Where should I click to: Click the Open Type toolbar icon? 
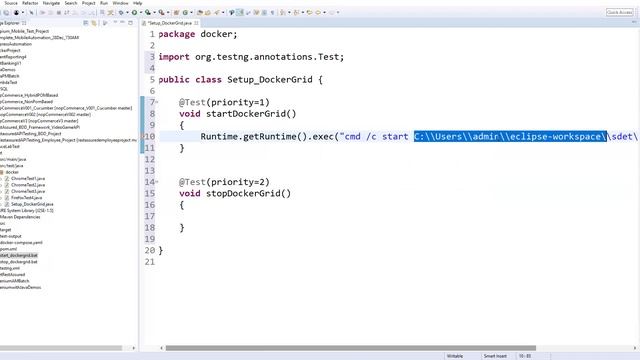tap(200, 13)
